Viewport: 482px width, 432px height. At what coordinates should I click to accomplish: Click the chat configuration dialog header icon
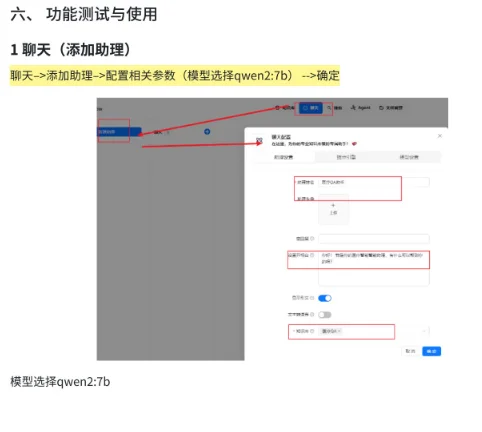point(259,140)
